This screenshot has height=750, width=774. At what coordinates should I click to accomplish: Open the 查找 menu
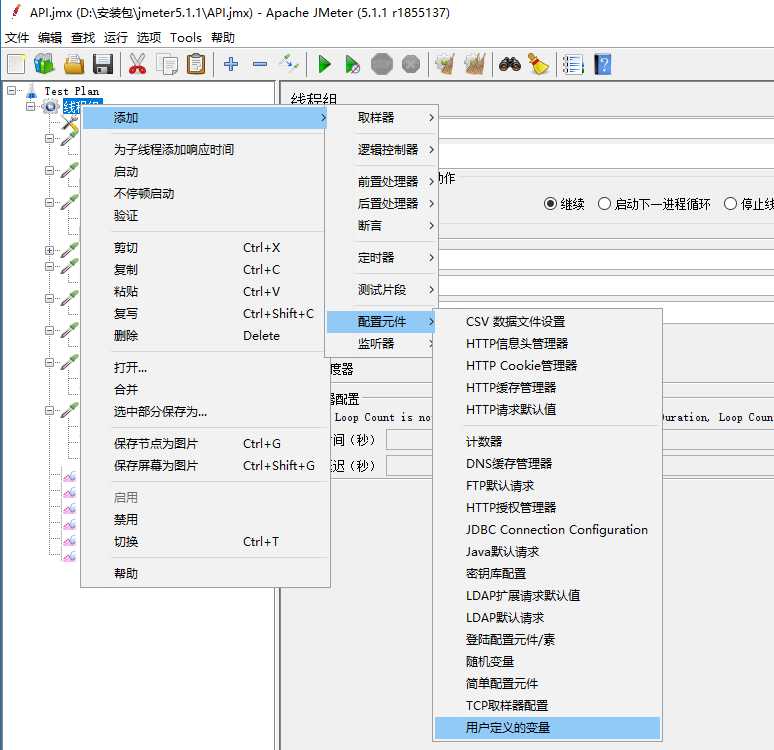[83, 38]
